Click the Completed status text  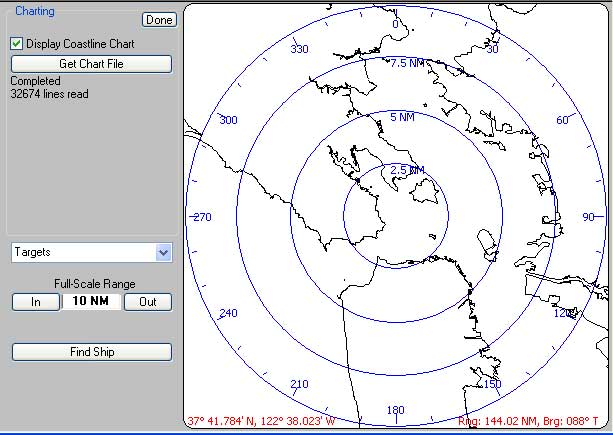35,81
